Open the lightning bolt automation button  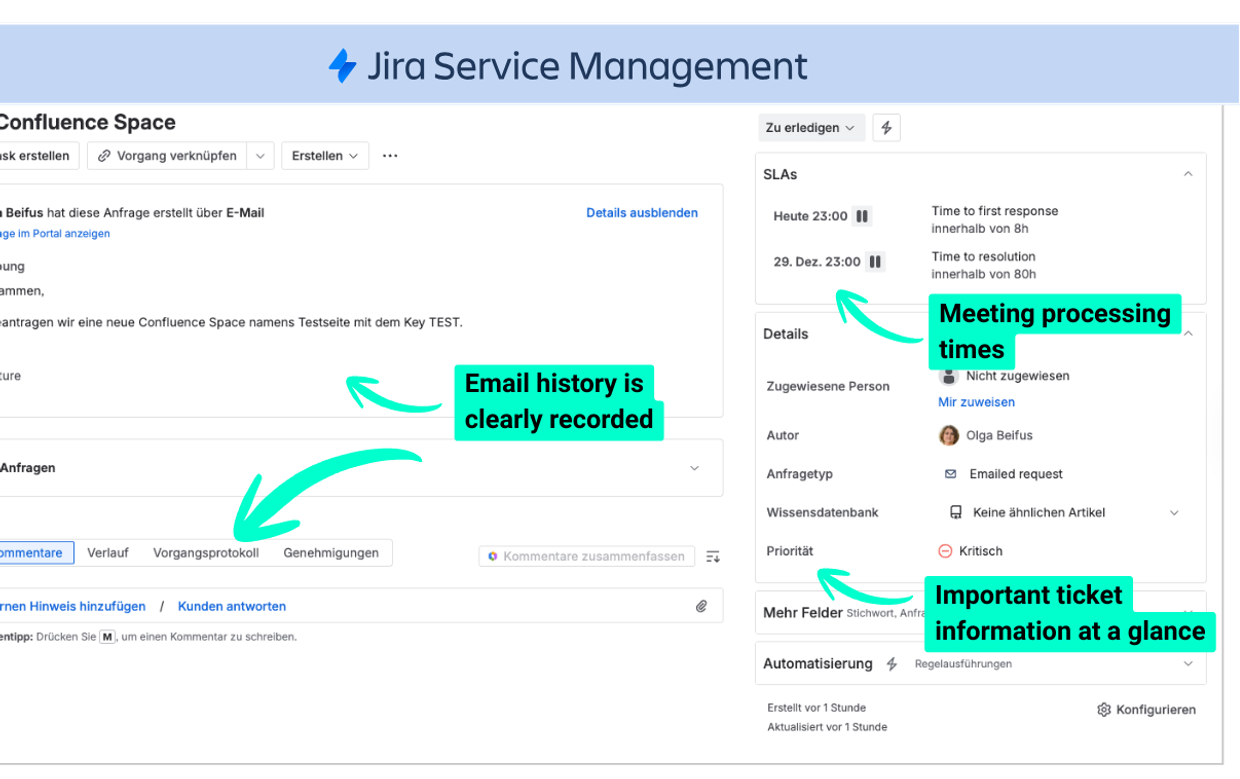886,128
